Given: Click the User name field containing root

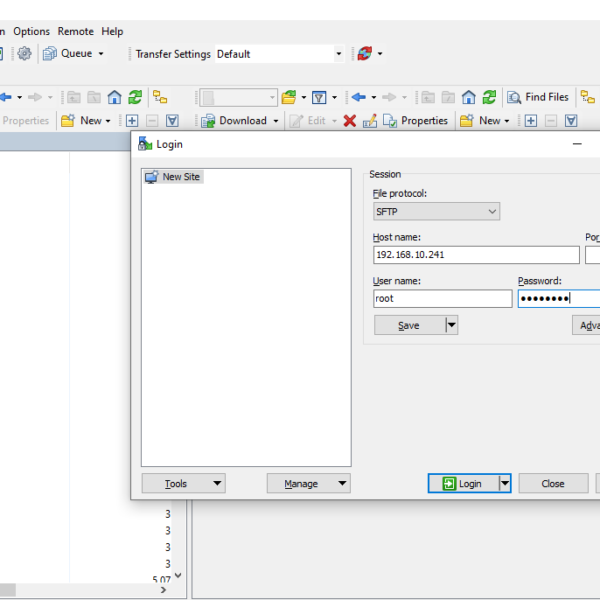Looking at the screenshot, I should click(x=441, y=299).
